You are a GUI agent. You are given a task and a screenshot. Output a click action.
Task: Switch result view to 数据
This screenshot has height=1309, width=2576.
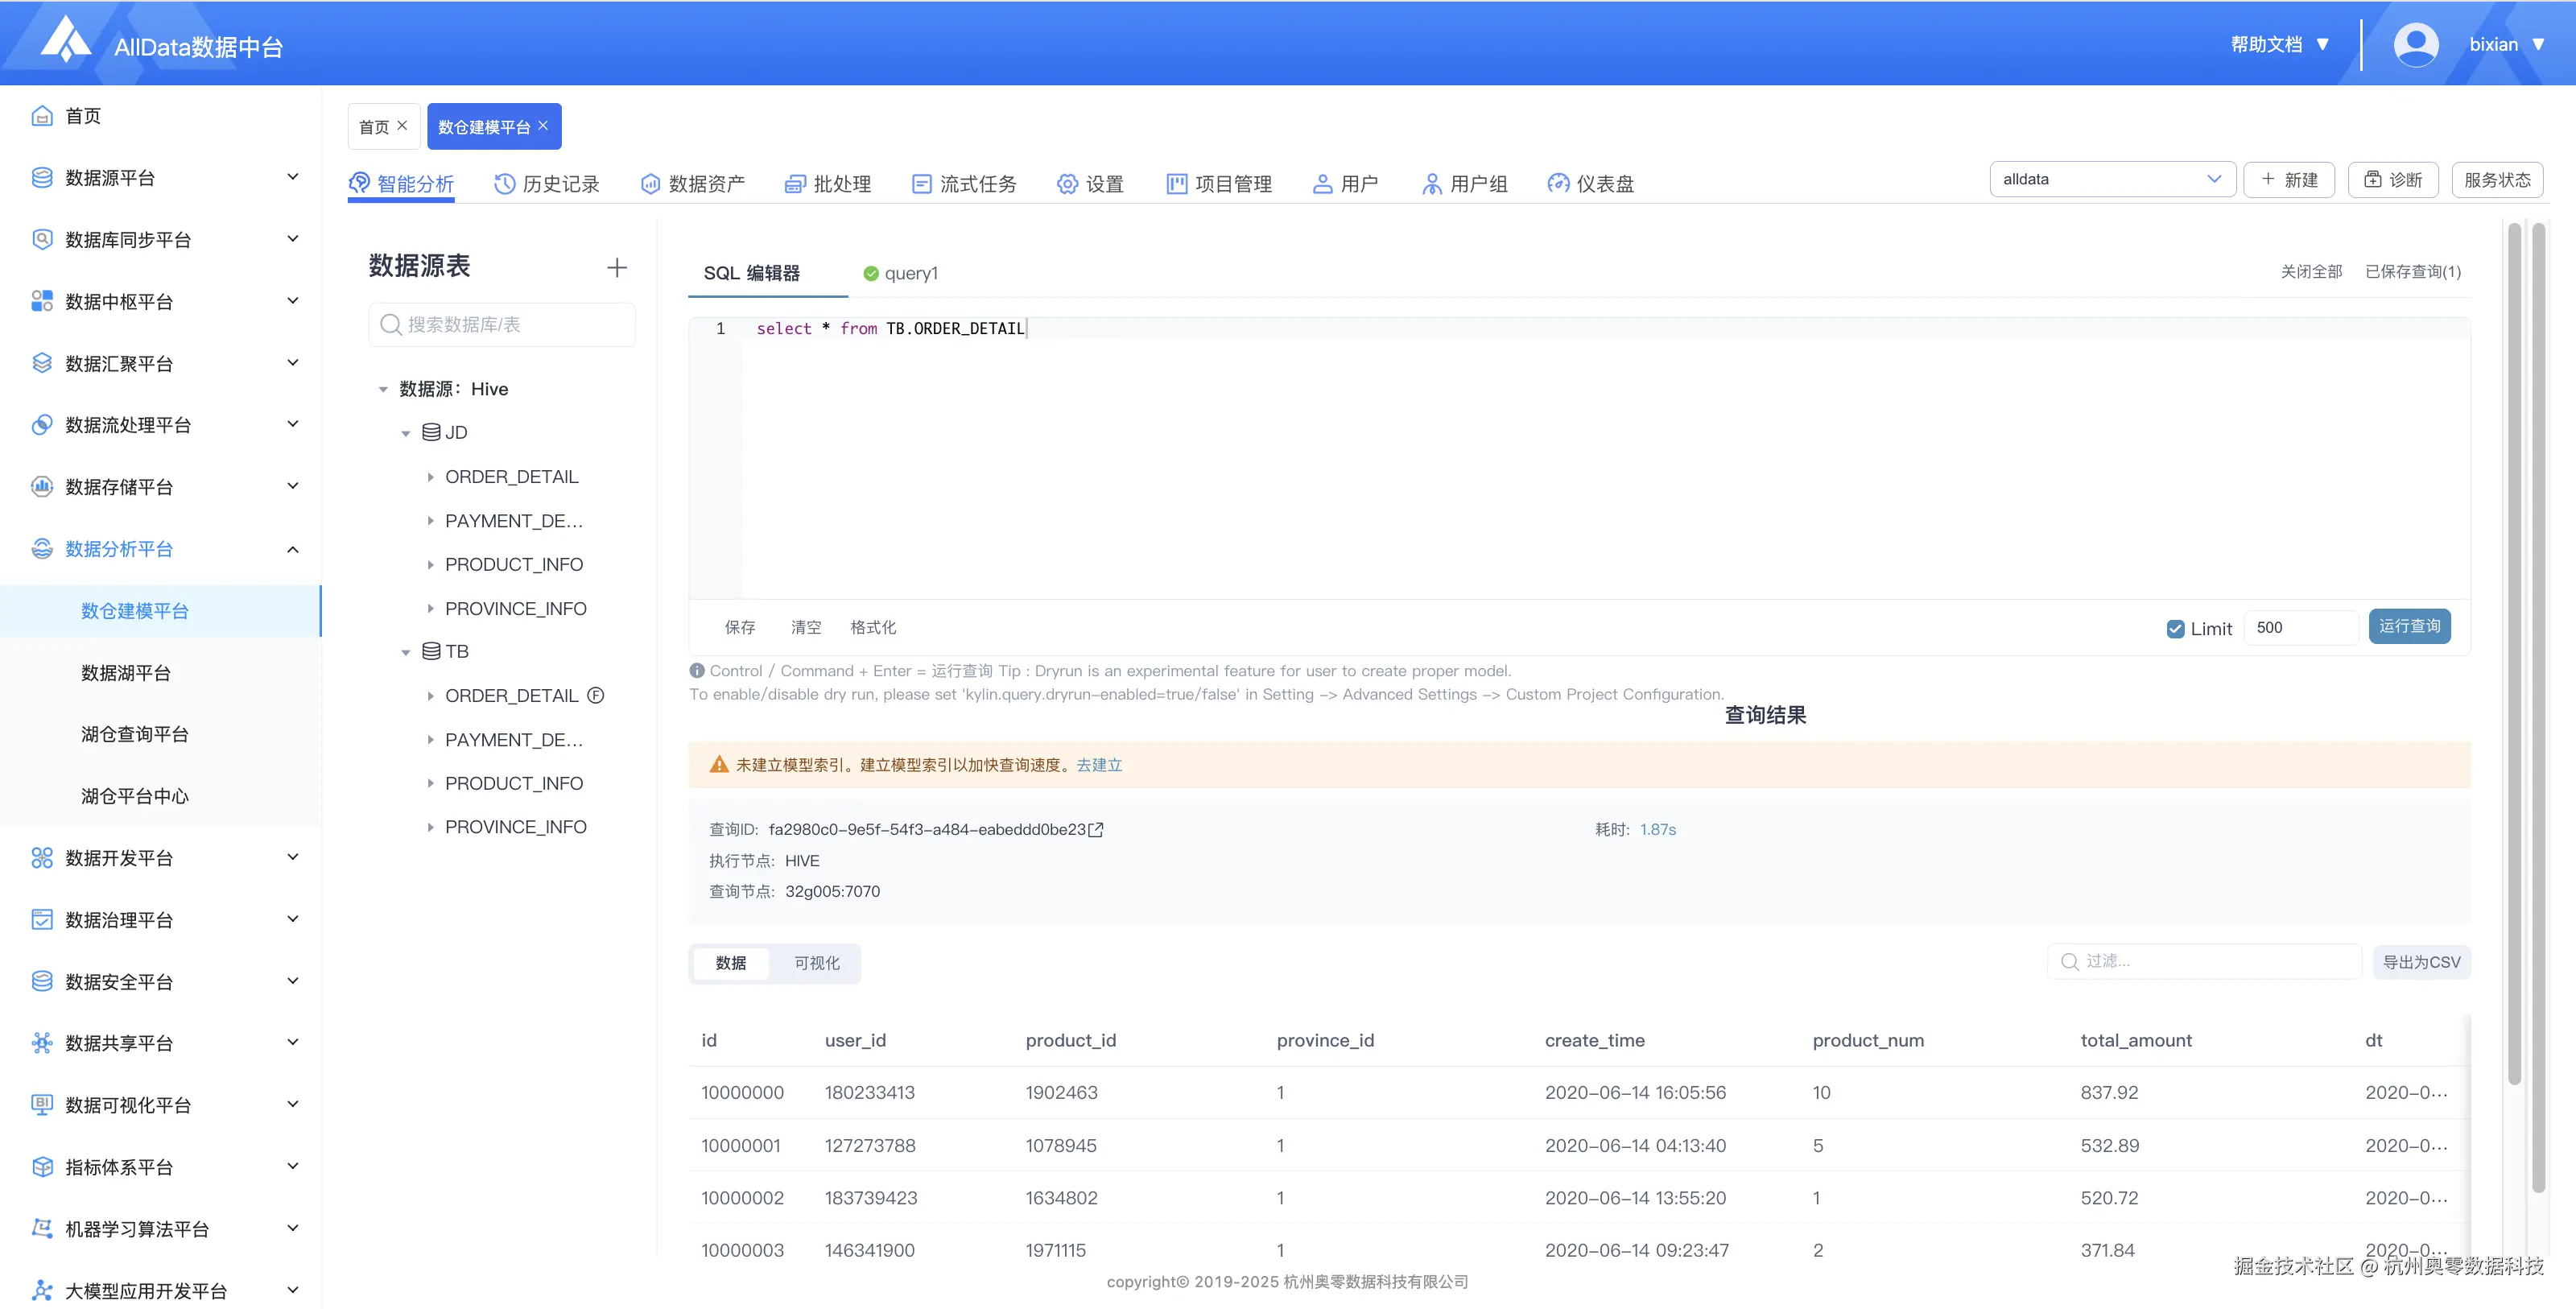tap(731, 963)
